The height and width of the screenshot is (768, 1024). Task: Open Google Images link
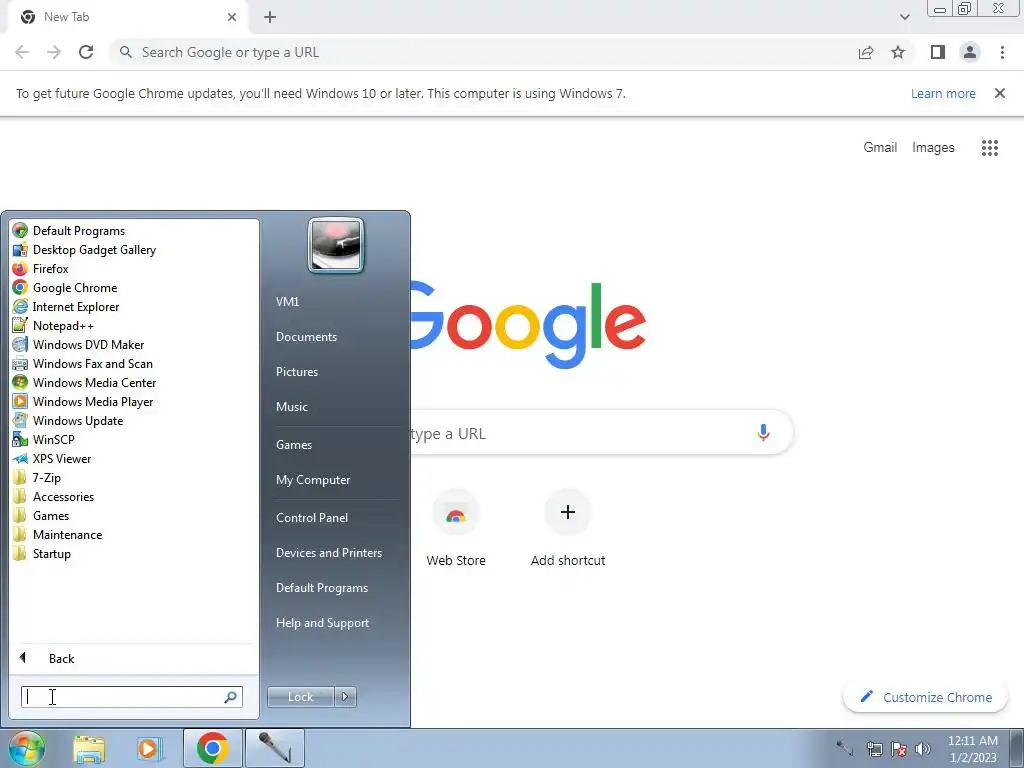point(933,148)
